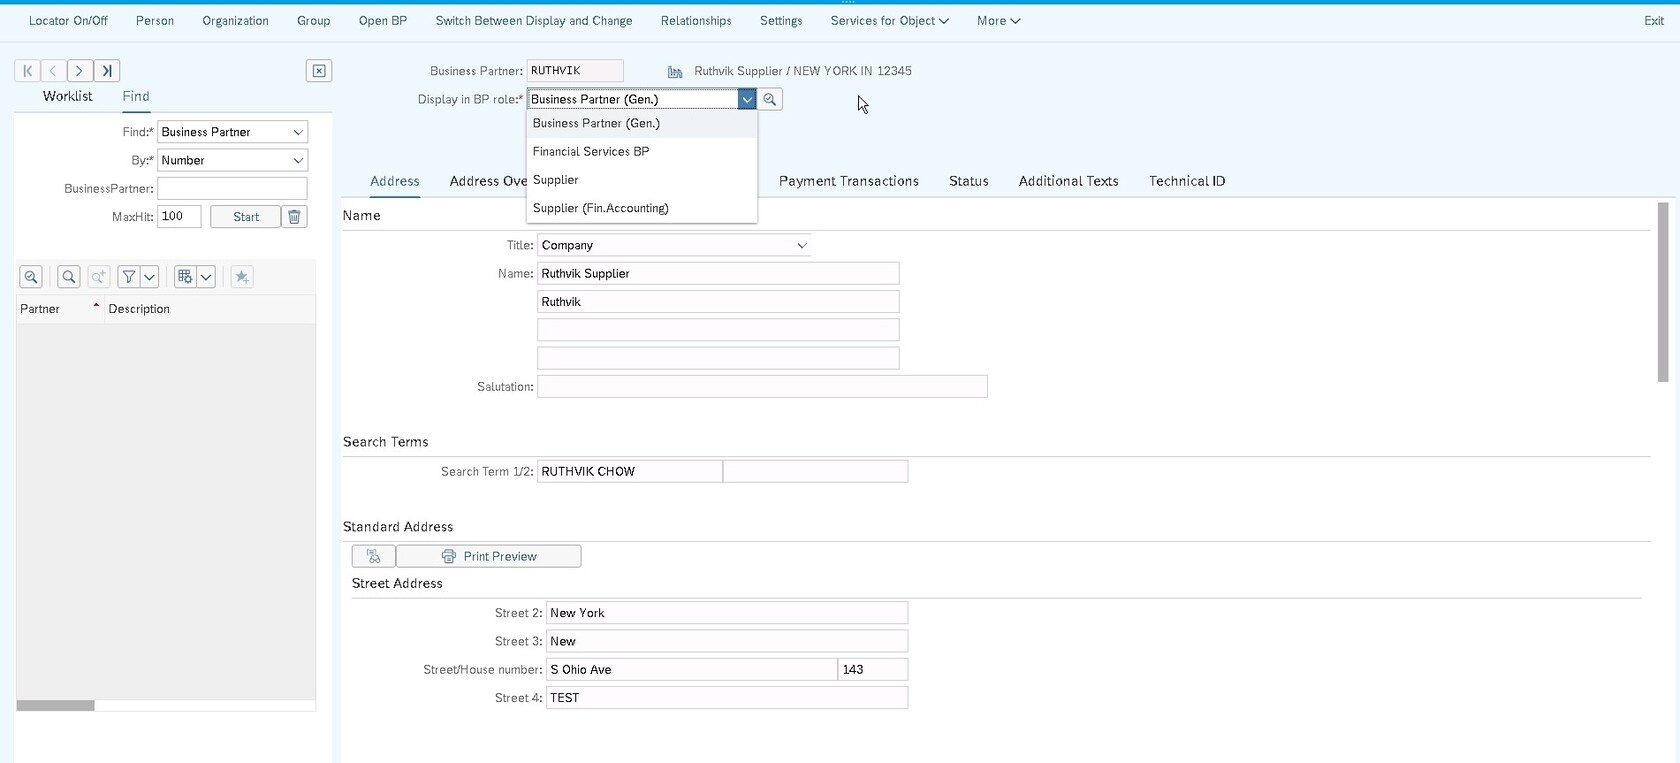
Task: Click the Person toolbar button
Action: pos(155,21)
